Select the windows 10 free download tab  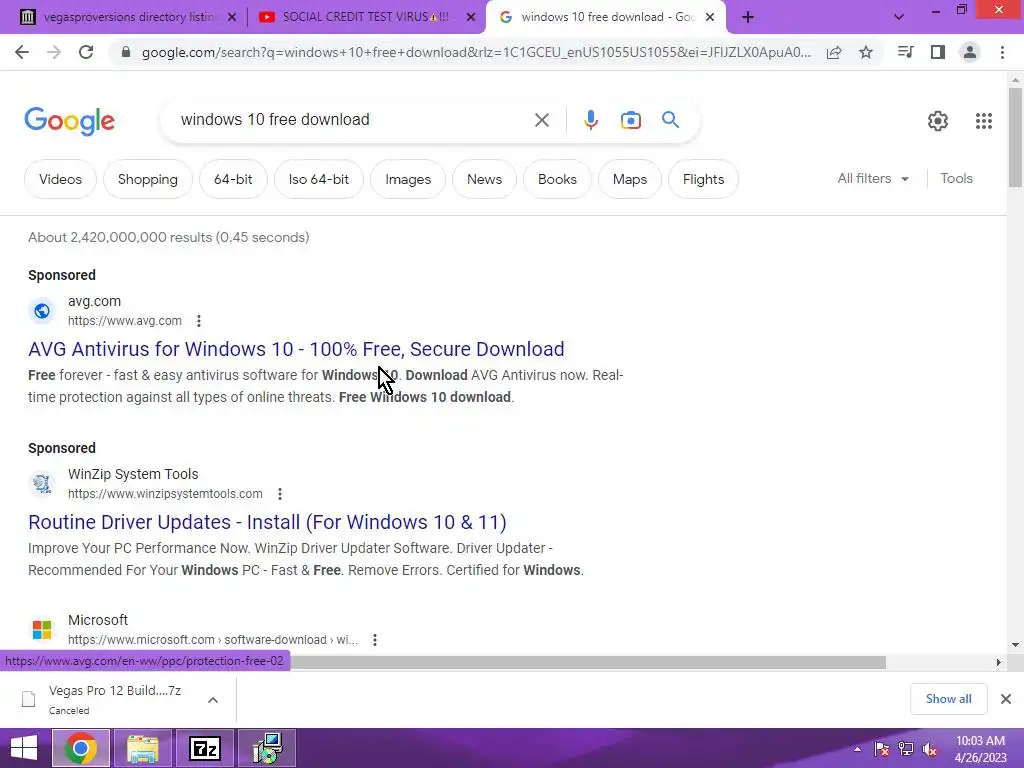pyautogui.click(x=605, y=17)
